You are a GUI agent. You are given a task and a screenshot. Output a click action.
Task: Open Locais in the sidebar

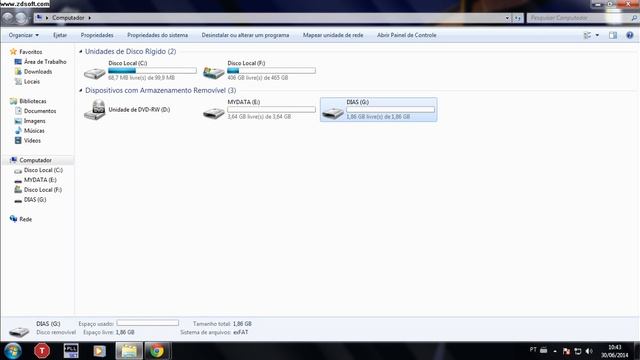[32, 82]
